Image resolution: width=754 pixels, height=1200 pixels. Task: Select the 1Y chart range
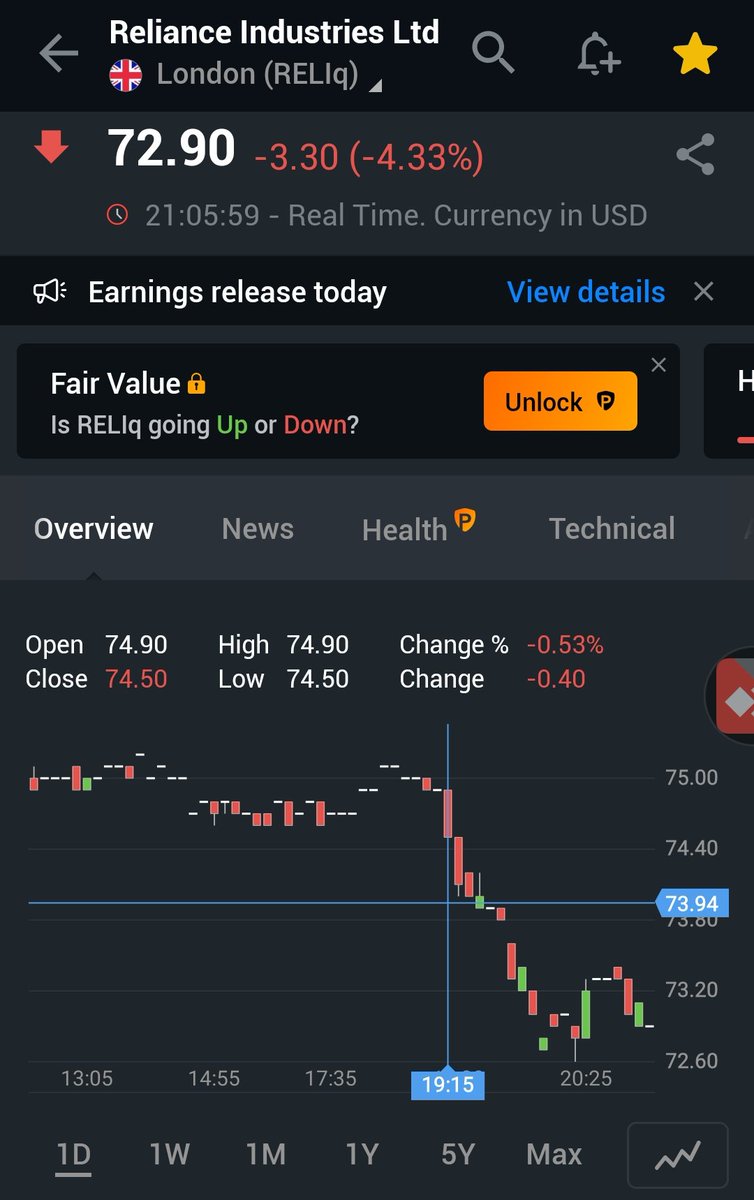[362, 1155]
